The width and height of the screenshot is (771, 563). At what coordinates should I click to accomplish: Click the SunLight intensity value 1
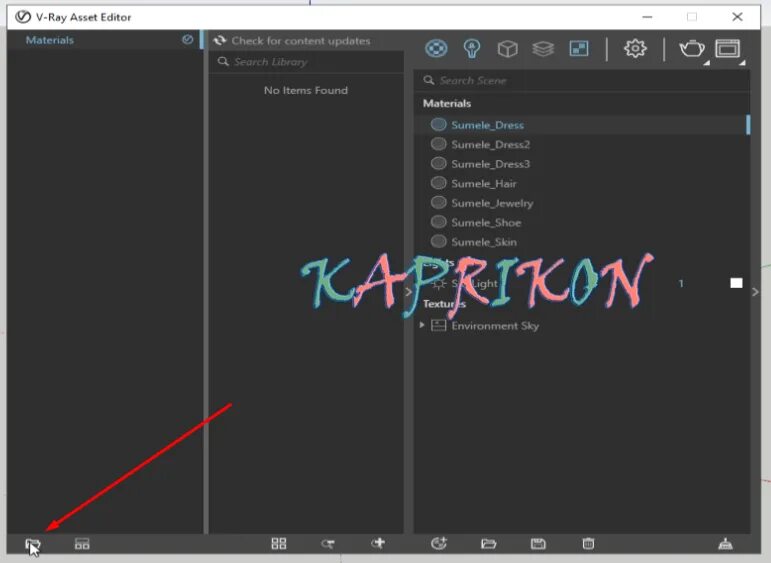point(681,284)
